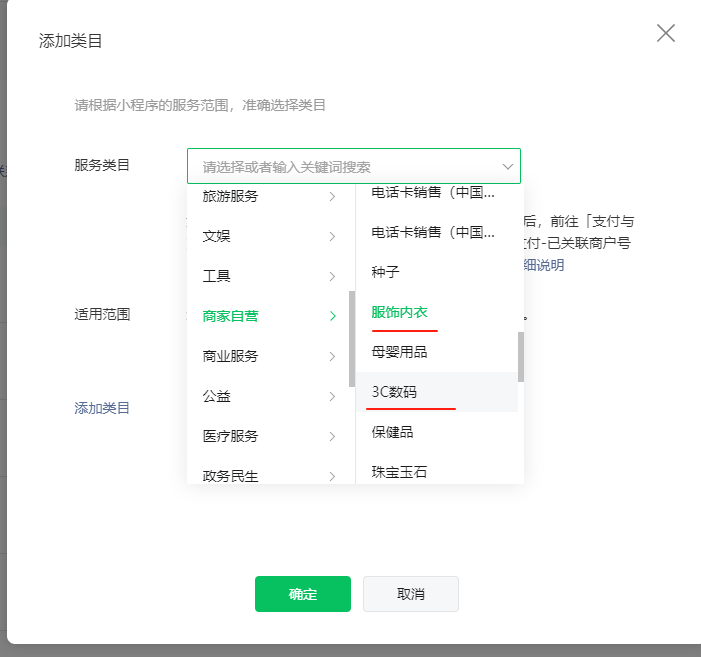Select 种子 subcategory
Viewport: 701px width, 657px height.
(385, 272)
